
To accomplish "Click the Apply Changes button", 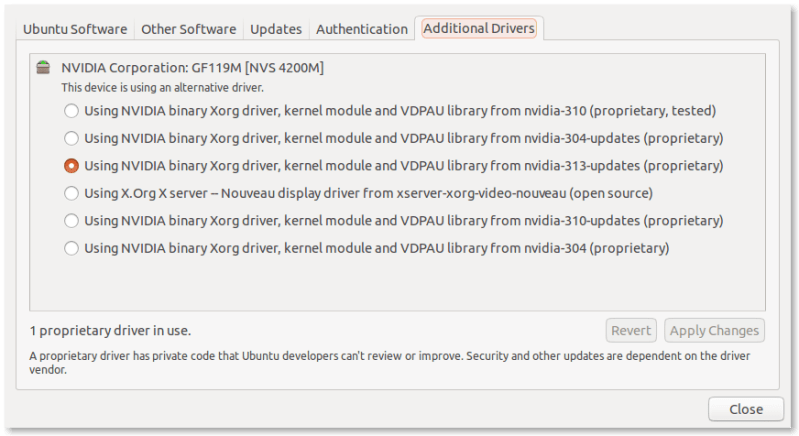I will (x=714, y=331).
